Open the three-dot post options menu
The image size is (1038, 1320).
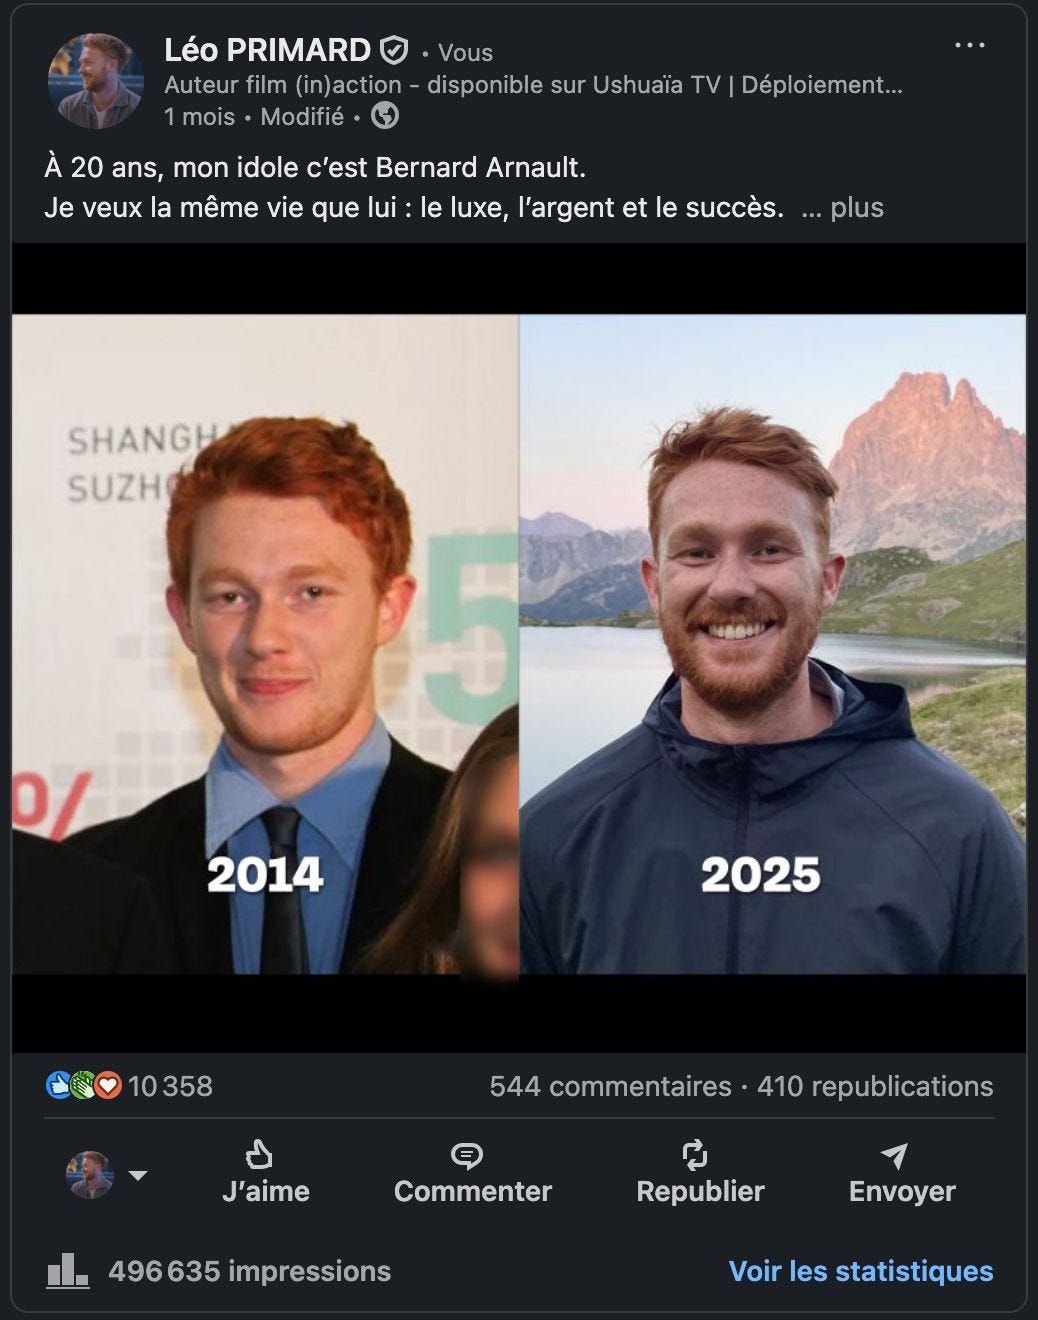click(970, 46)
